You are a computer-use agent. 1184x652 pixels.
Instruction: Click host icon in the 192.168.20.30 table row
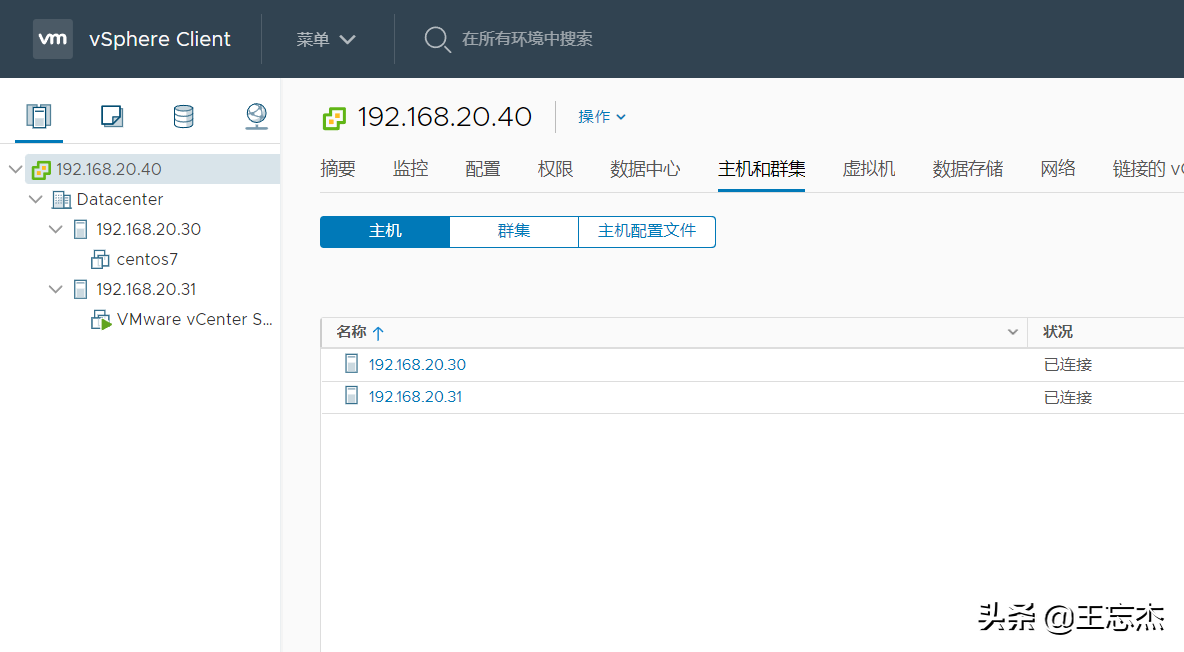tap(351, 363)
